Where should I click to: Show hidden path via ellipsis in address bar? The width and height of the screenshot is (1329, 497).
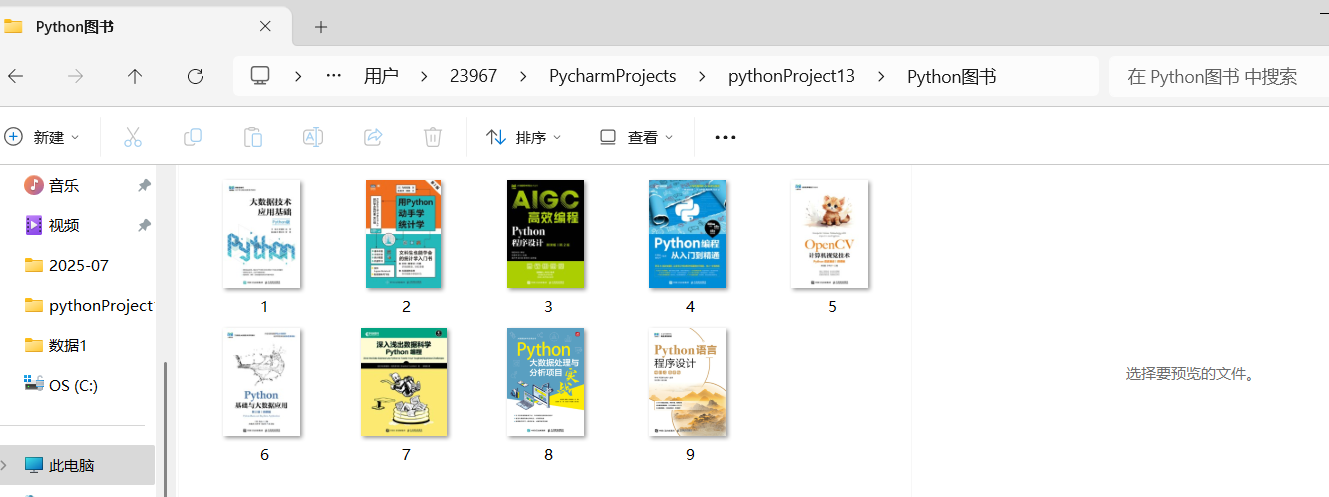point(334,76)
